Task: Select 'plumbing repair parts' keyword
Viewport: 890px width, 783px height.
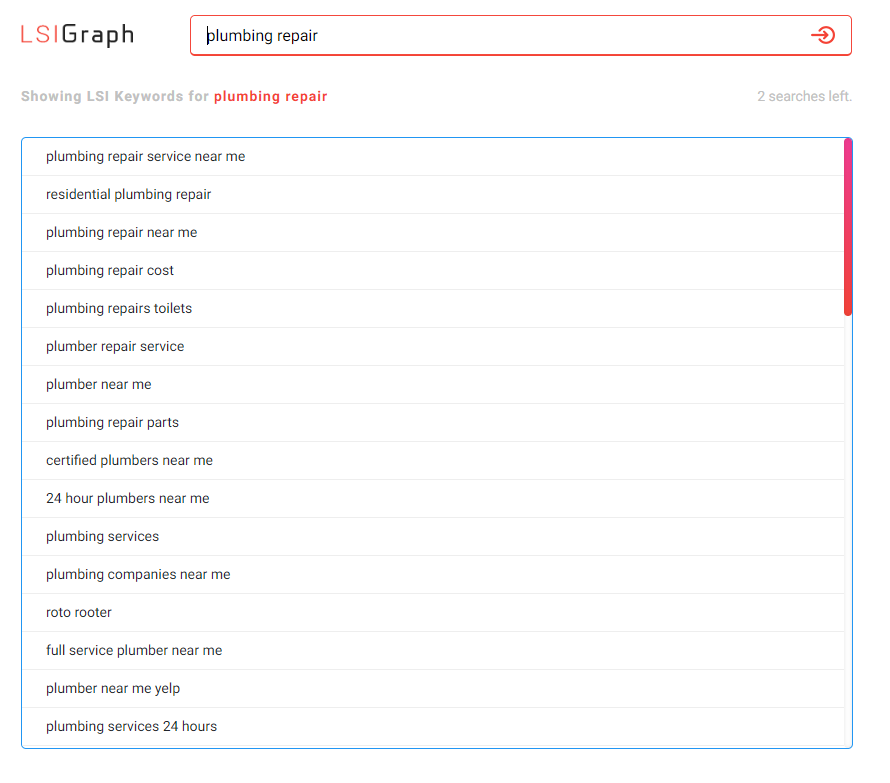Action: 112,422
